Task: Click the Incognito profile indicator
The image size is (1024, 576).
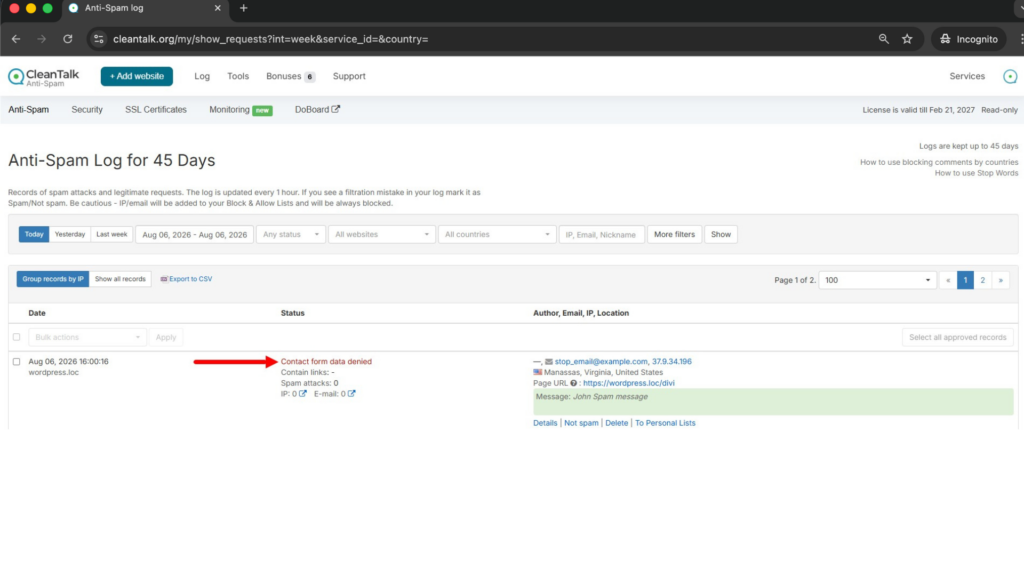Action: coord(969,39)
